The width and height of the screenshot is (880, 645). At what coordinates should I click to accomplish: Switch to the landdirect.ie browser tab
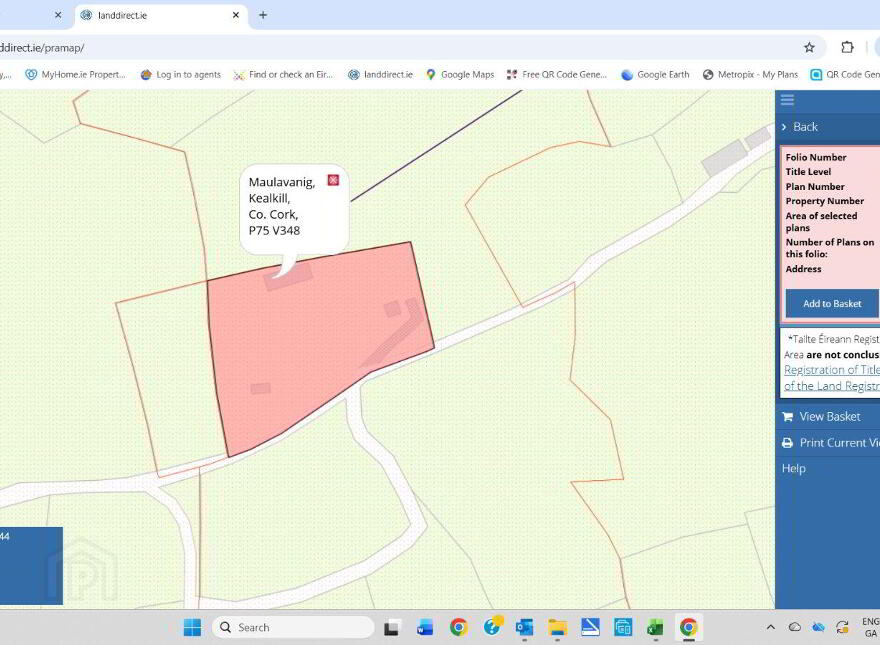click(x=160, y=15)
